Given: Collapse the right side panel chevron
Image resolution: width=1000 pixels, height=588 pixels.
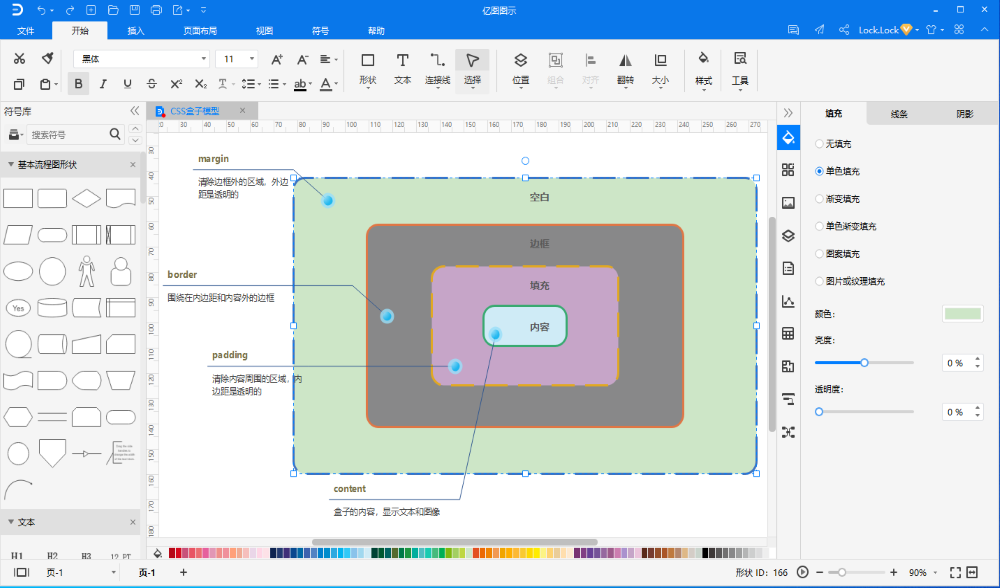Looking at the screenshot, I should [x=788, y=113].
